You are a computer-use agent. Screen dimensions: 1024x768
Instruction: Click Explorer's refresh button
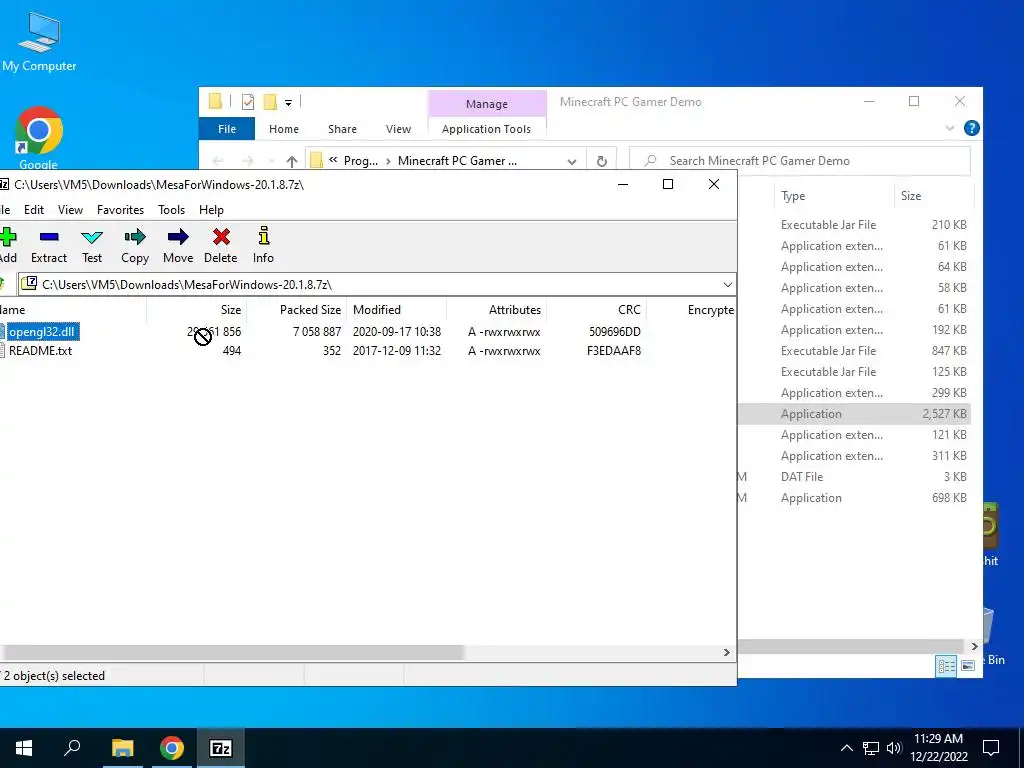click(601, 161)
